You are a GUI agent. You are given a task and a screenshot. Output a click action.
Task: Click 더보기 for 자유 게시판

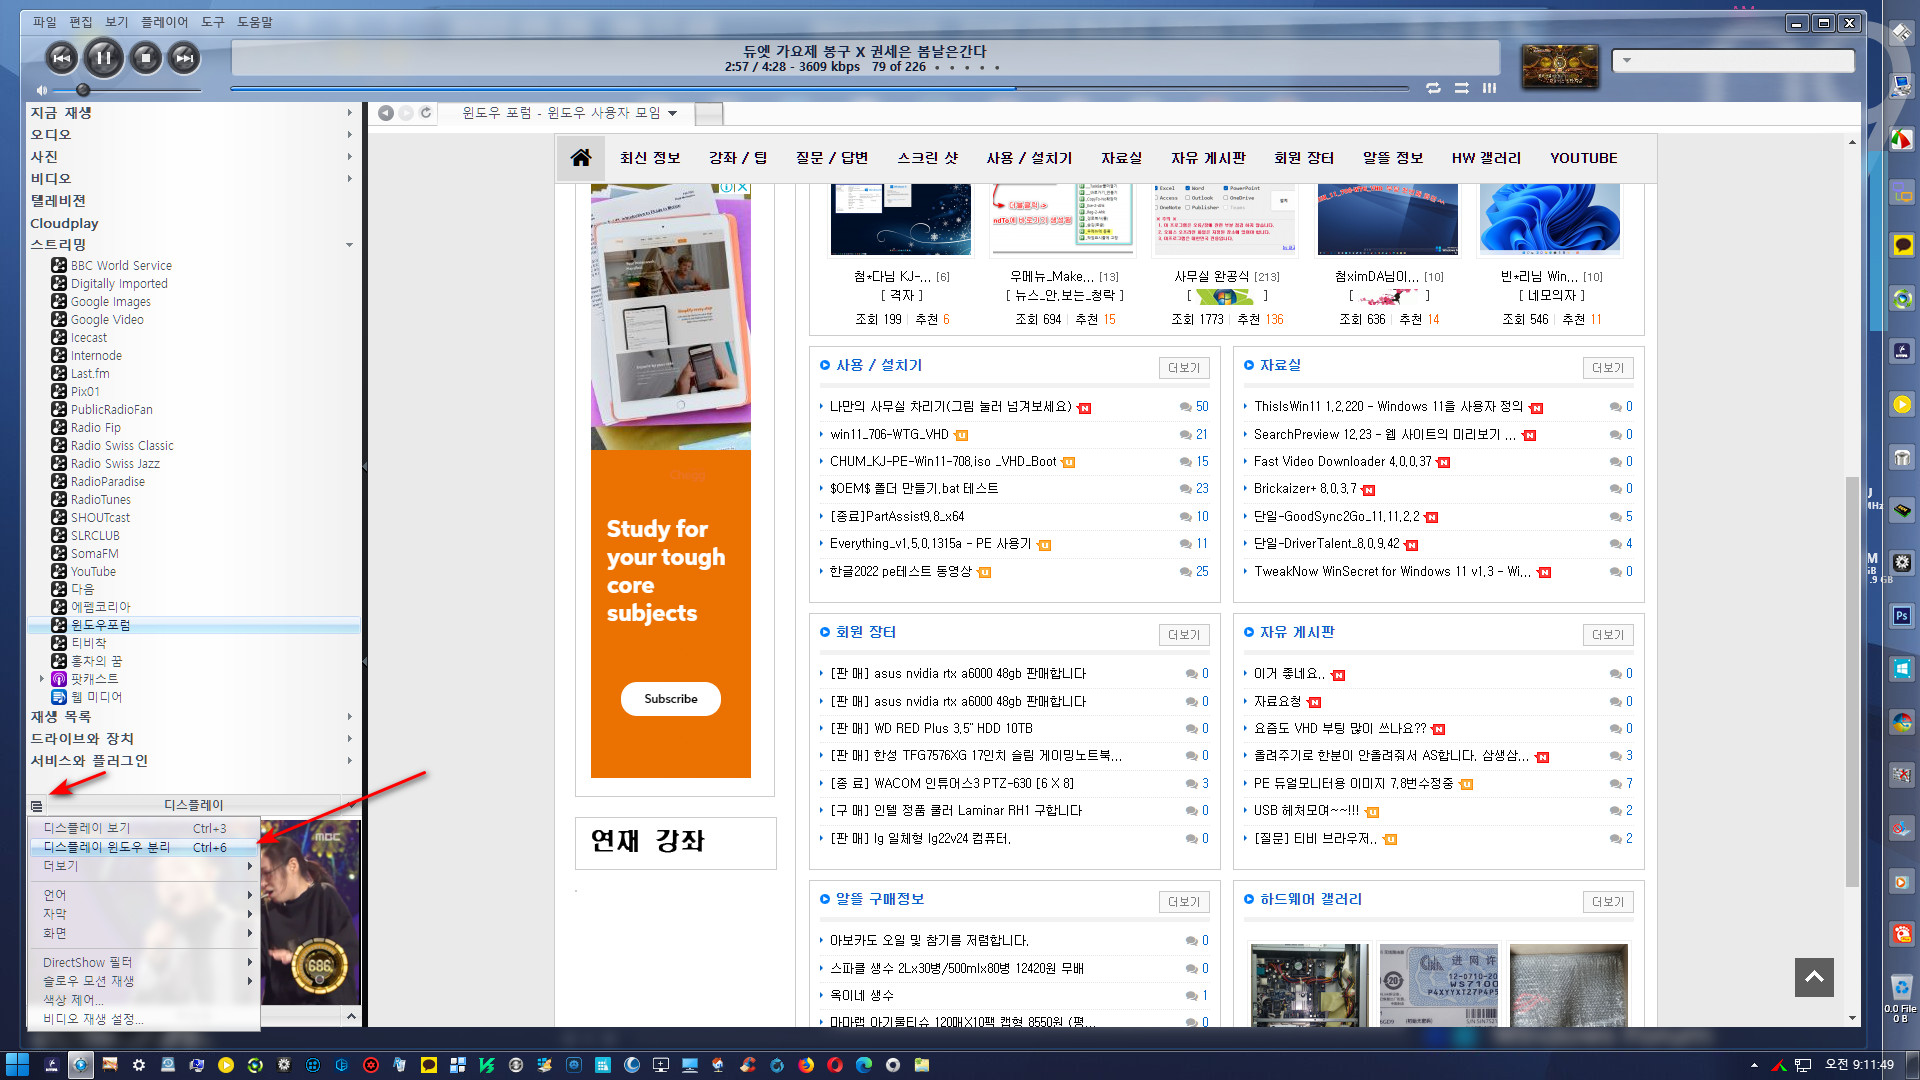click(1608, 635)
